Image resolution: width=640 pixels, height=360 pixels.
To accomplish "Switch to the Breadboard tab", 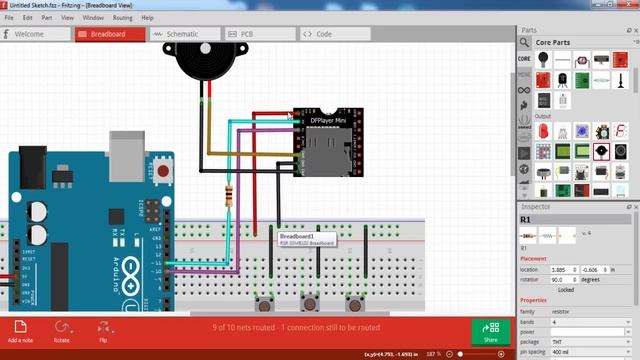I will (x=110, y=34).
